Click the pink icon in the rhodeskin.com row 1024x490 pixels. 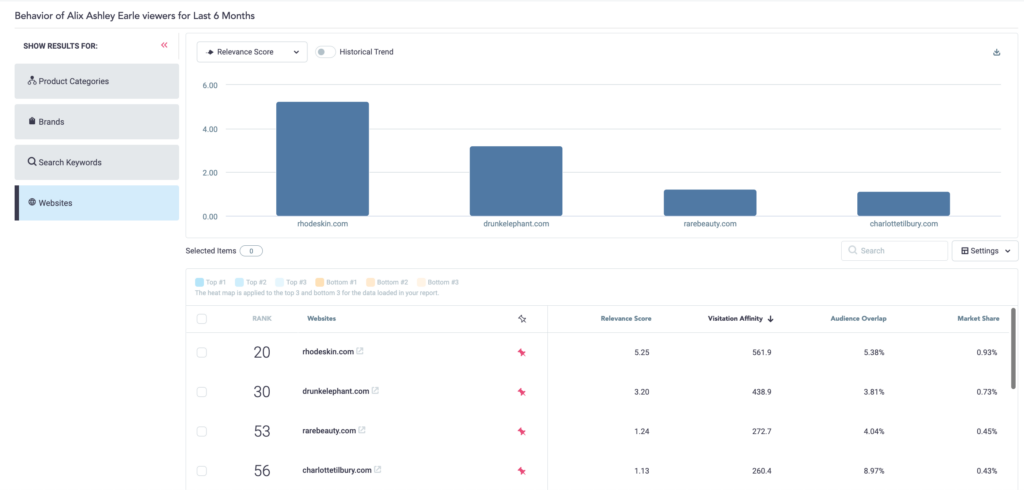pyautogui.click(x=521, y=352)
